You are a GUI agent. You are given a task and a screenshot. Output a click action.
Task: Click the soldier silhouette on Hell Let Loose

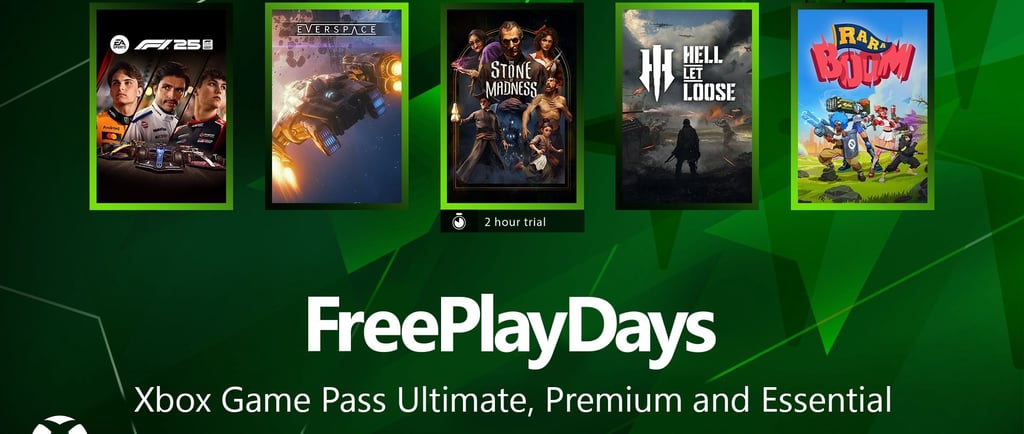click(684, 147)
